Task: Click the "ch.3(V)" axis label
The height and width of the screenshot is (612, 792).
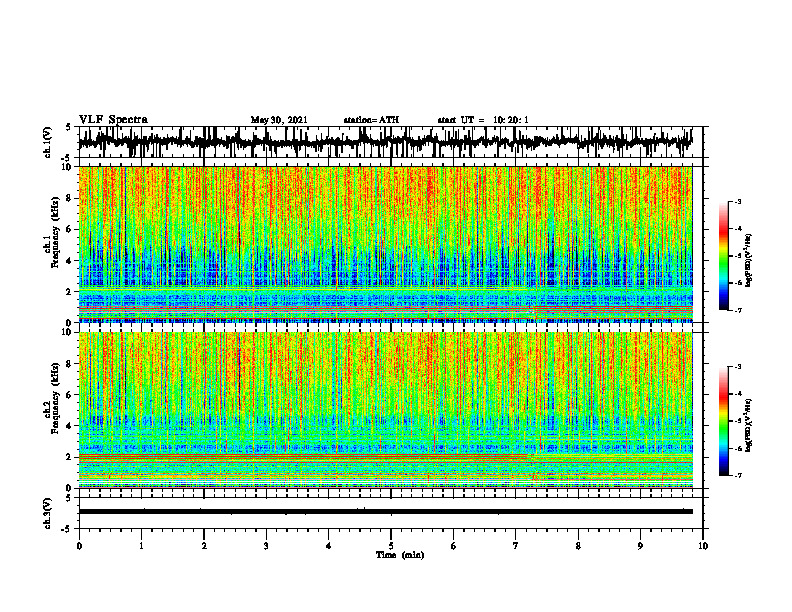Action: [48, 513]
